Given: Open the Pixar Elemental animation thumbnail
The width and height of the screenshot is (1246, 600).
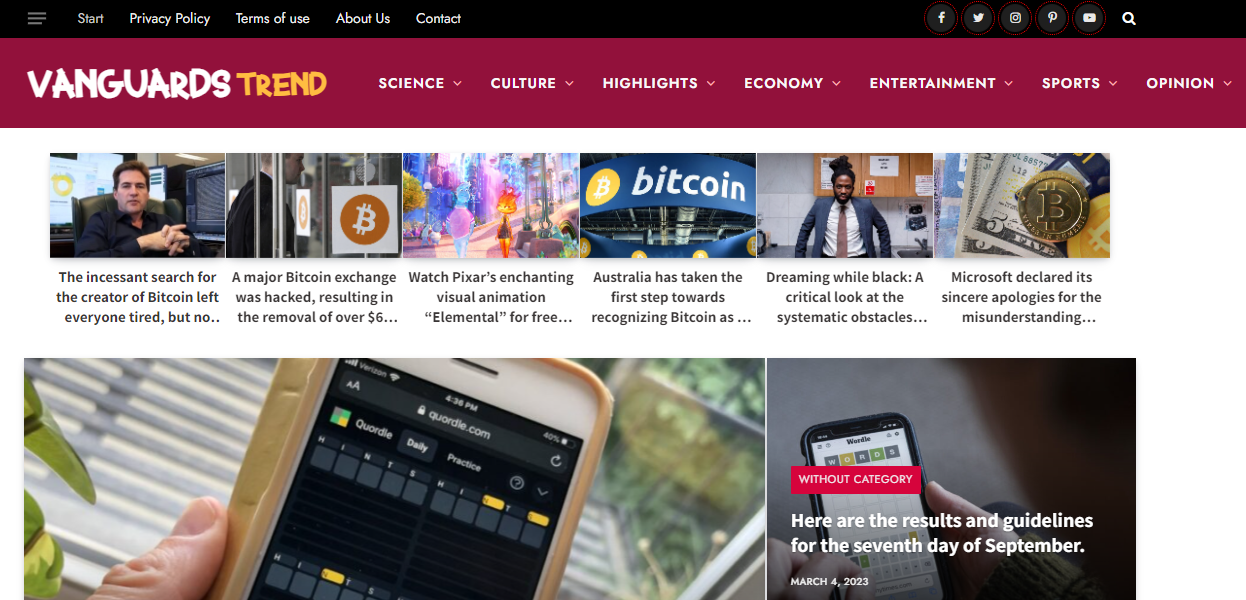Looking at the screenshot, I should point(491,205).
